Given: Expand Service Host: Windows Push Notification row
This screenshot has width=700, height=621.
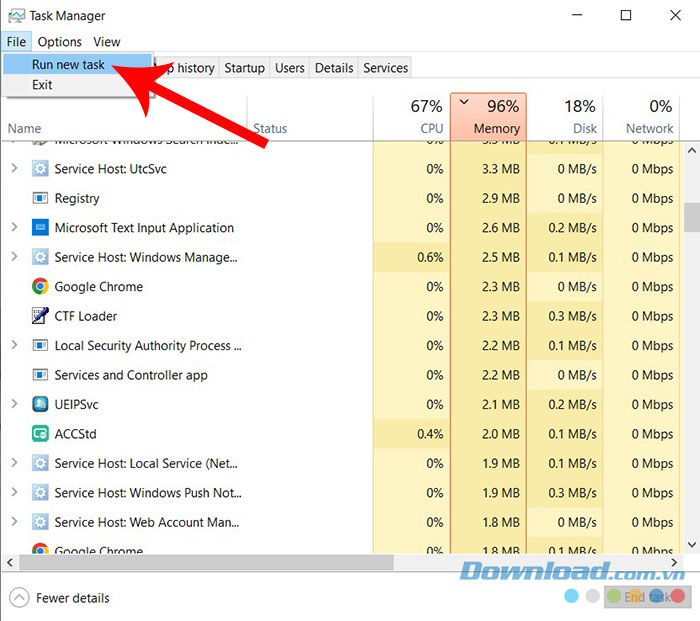Looking at the screenshot, I should pos(14,493).
